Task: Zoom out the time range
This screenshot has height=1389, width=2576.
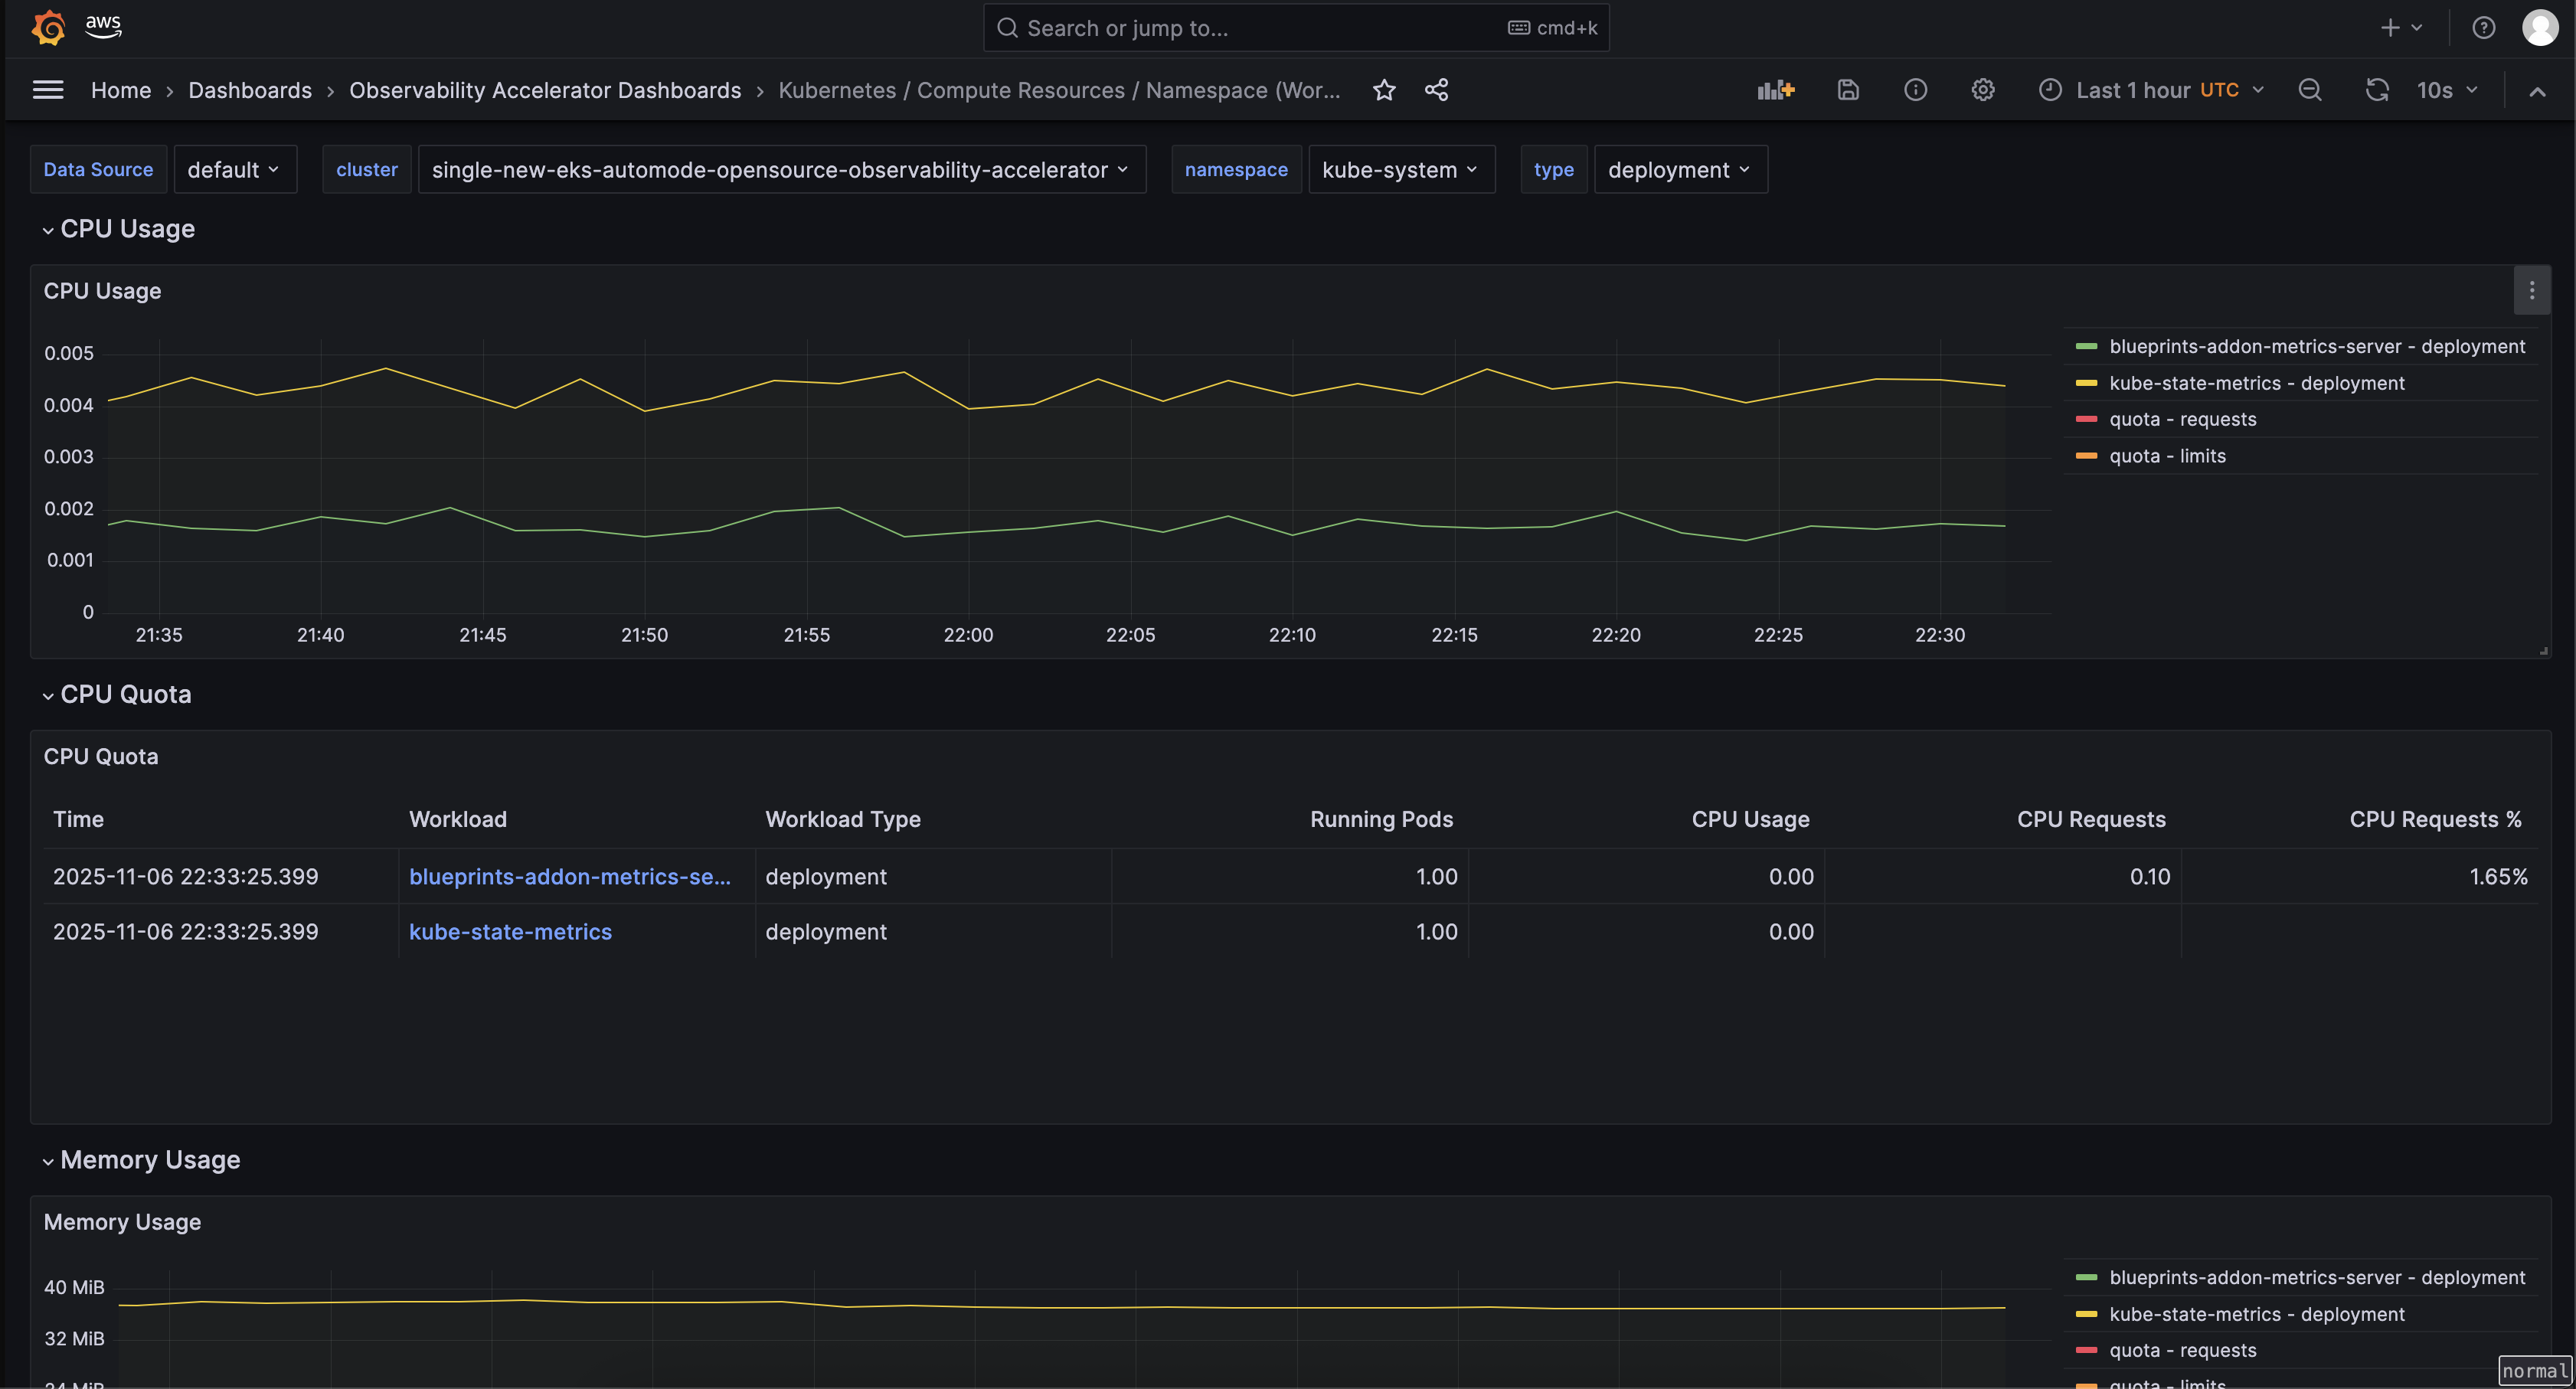Action: pyautogui.click(x=2310, y=89)
